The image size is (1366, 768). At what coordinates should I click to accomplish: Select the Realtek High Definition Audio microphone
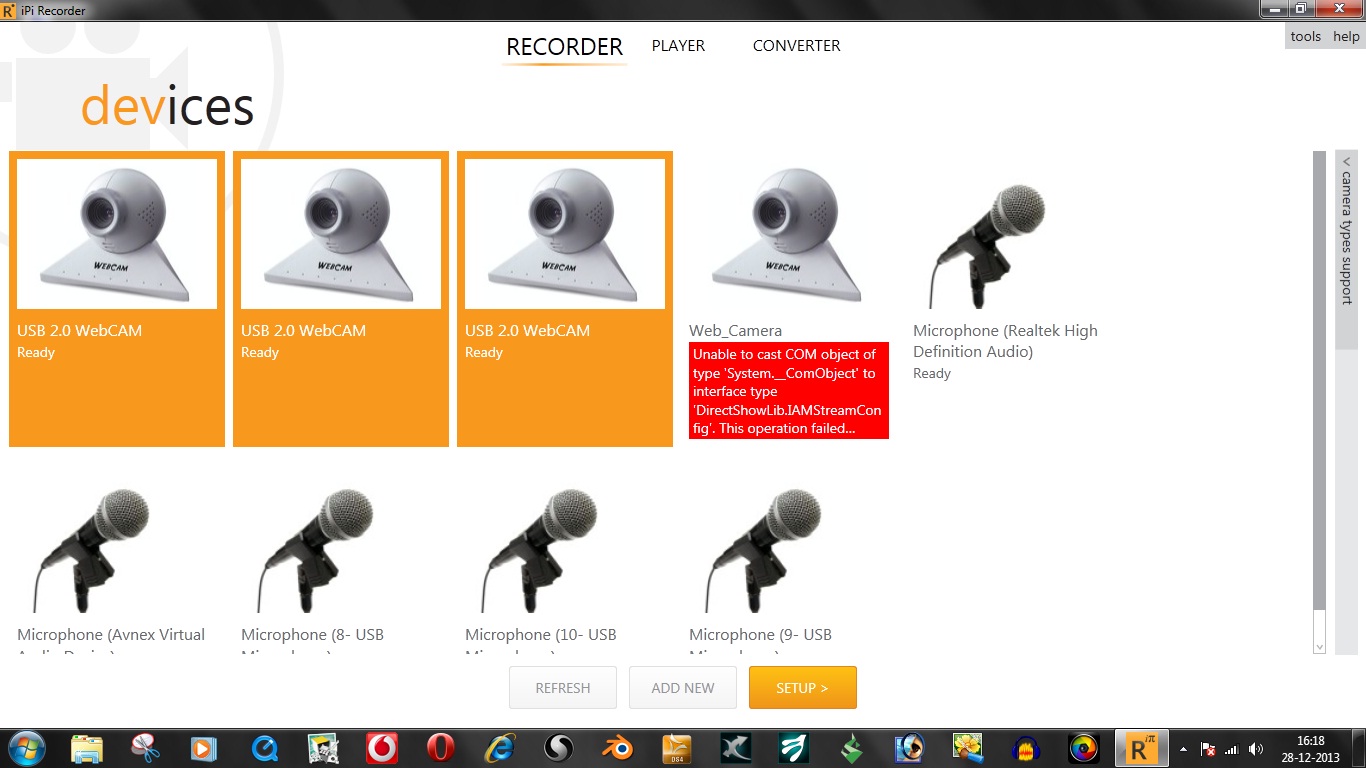tap(1013, 299)
